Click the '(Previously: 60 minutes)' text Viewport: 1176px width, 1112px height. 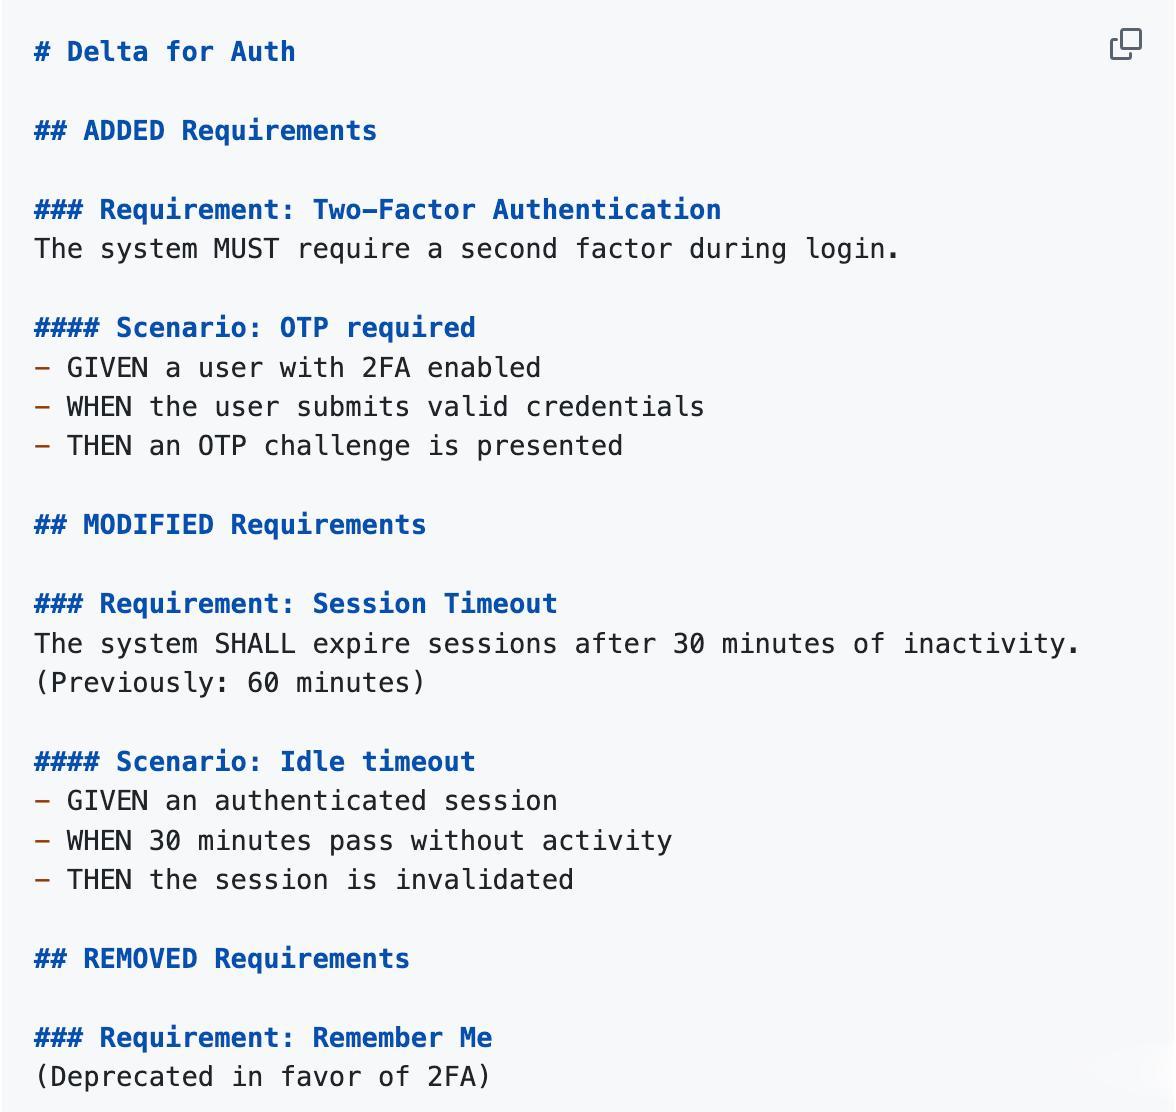click(230, 683)
